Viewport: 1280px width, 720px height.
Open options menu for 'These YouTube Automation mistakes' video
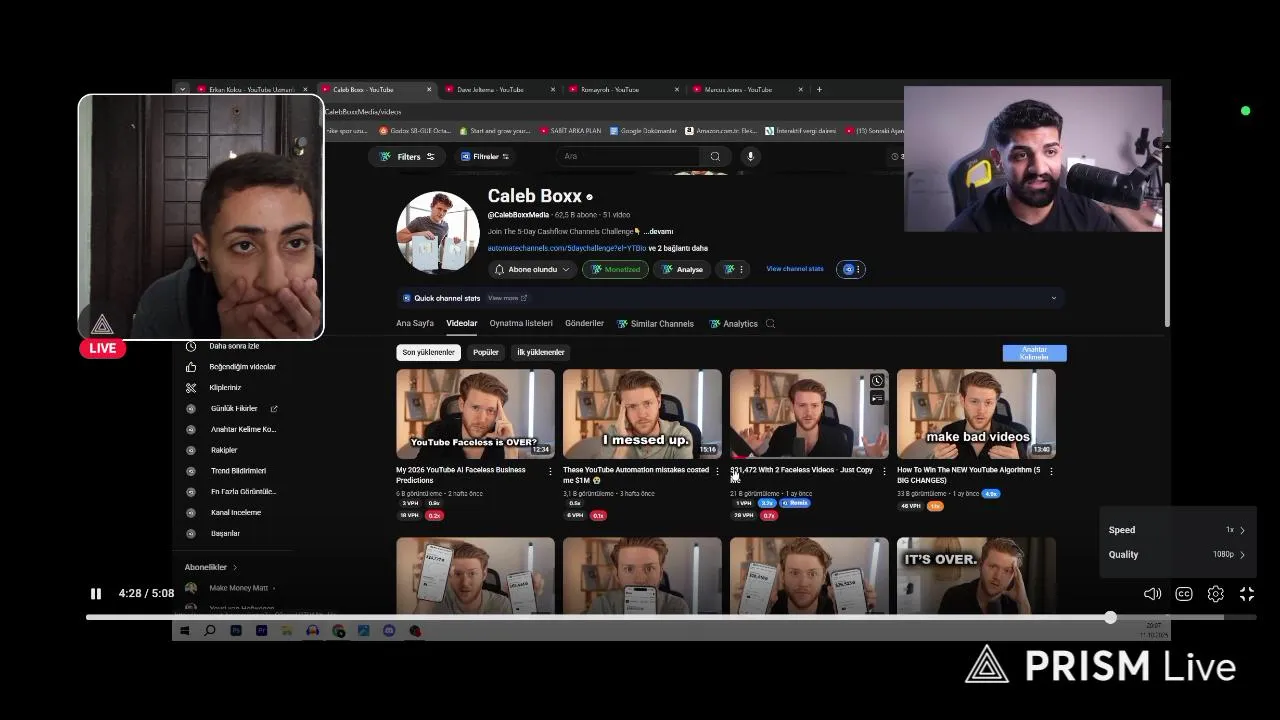click(717, 471)
